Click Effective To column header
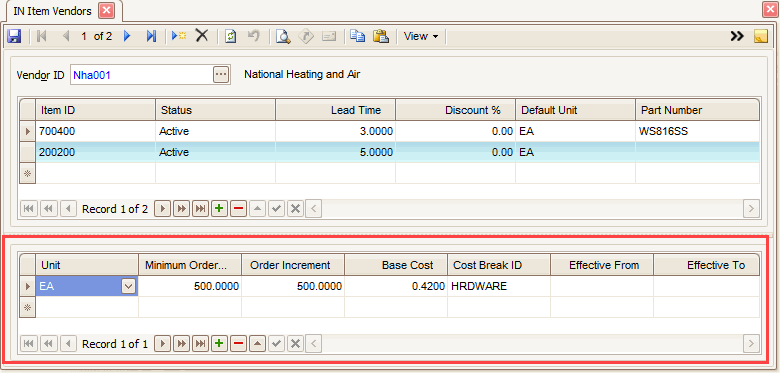780x373 pixels. click(706, 265)
